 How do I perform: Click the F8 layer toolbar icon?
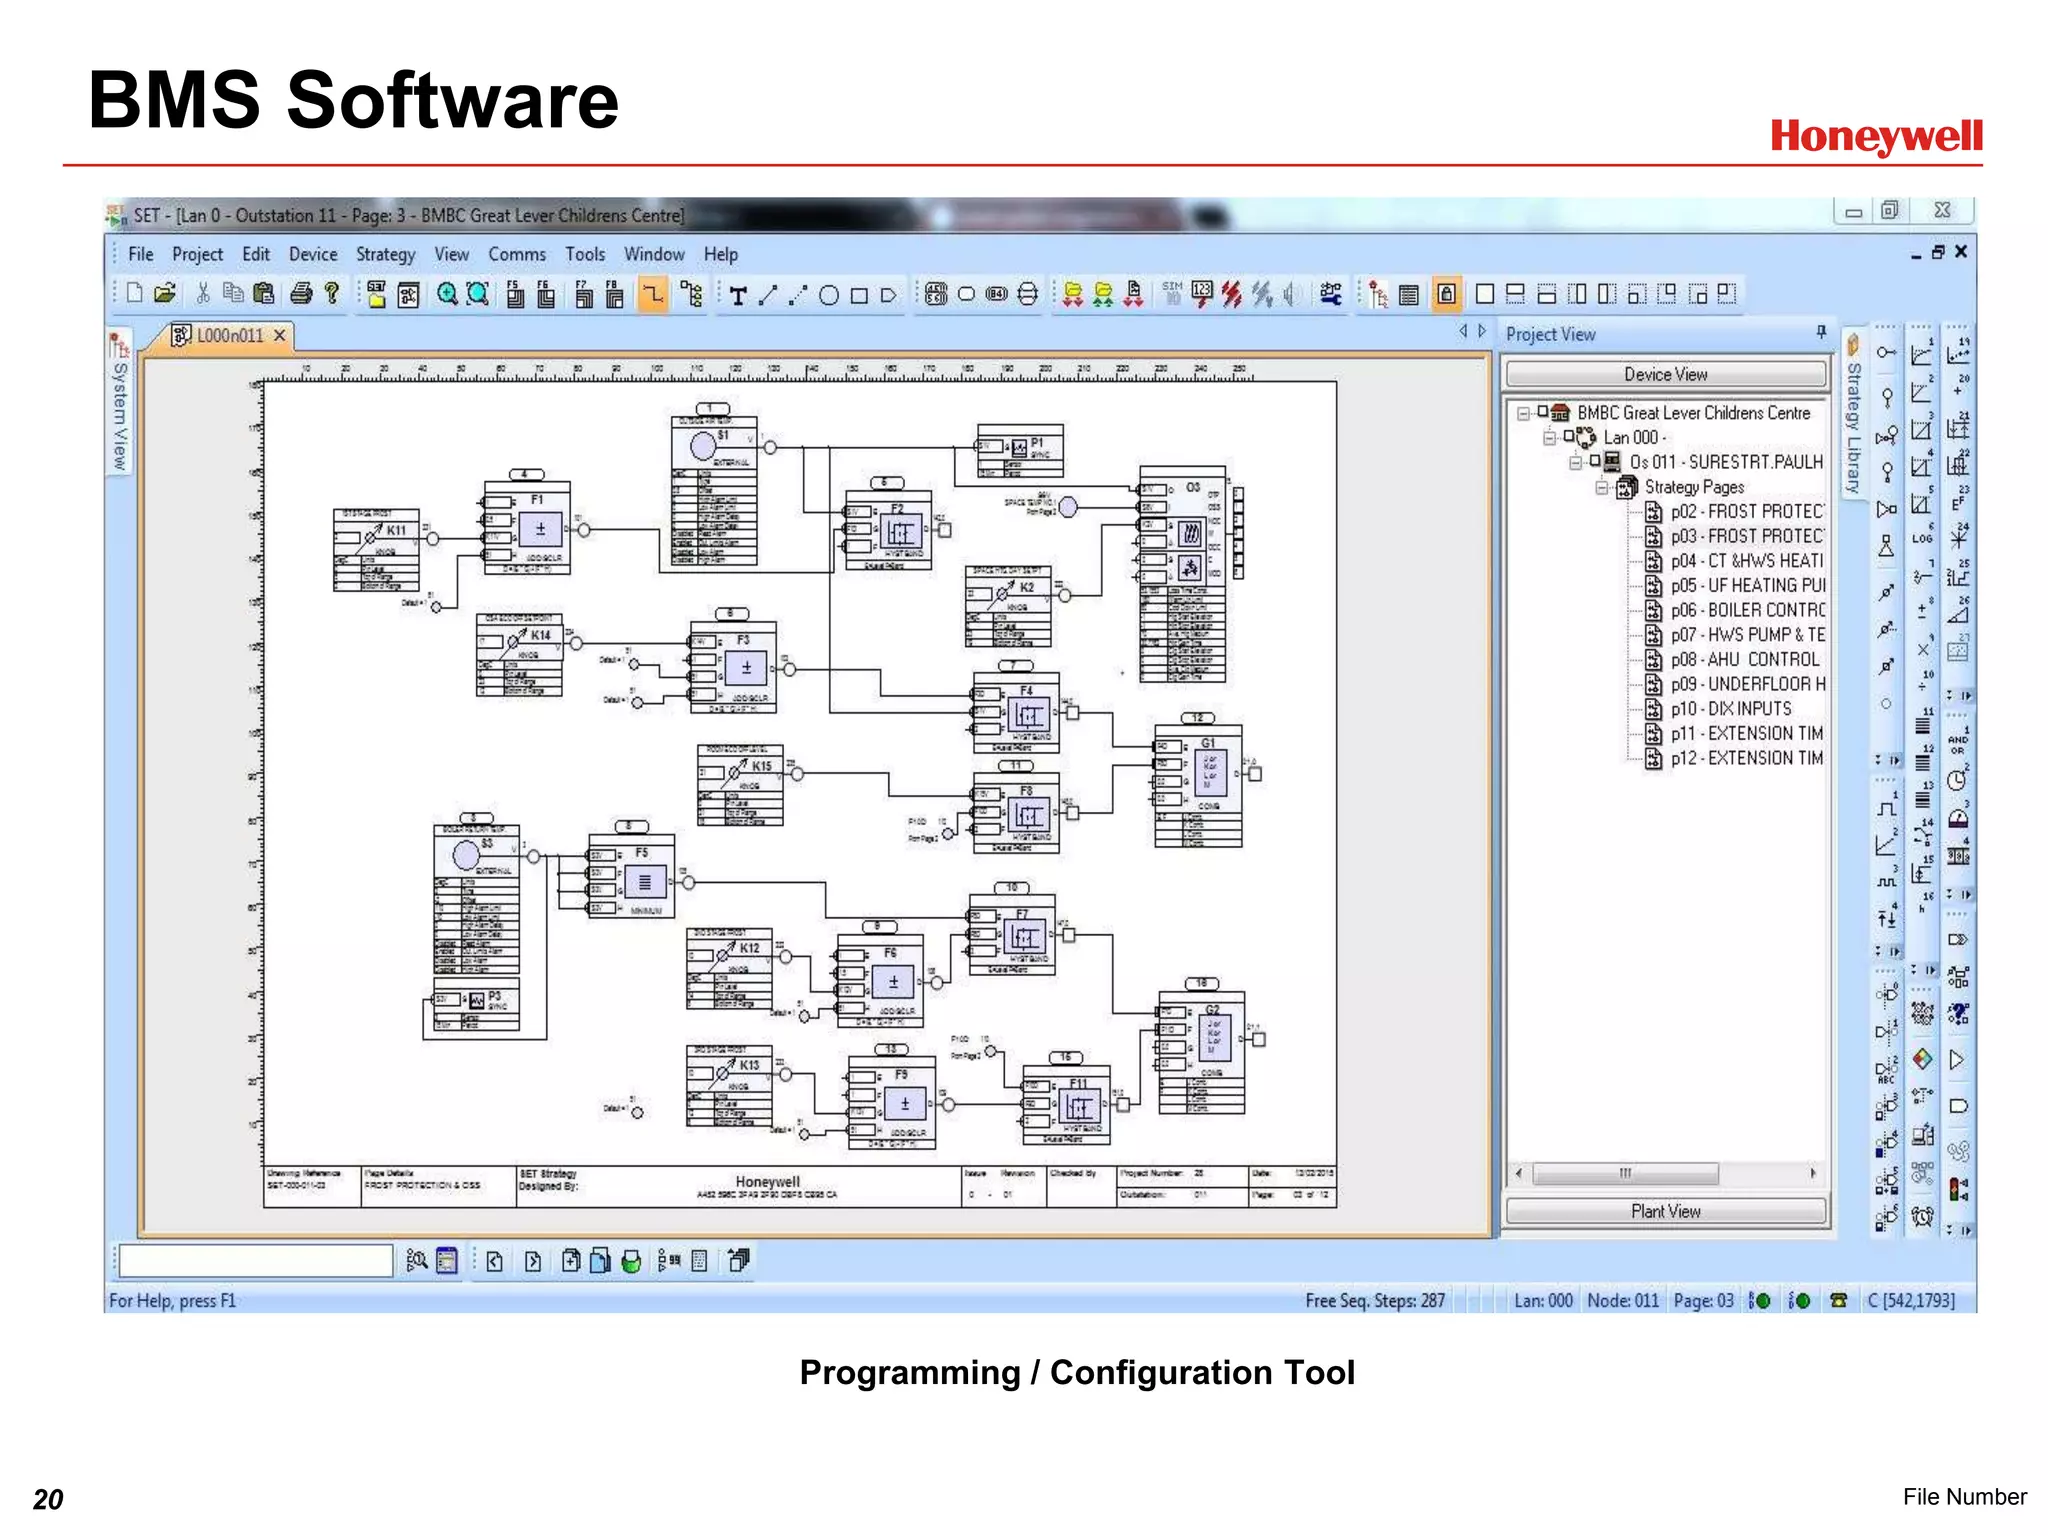[614, 294]
